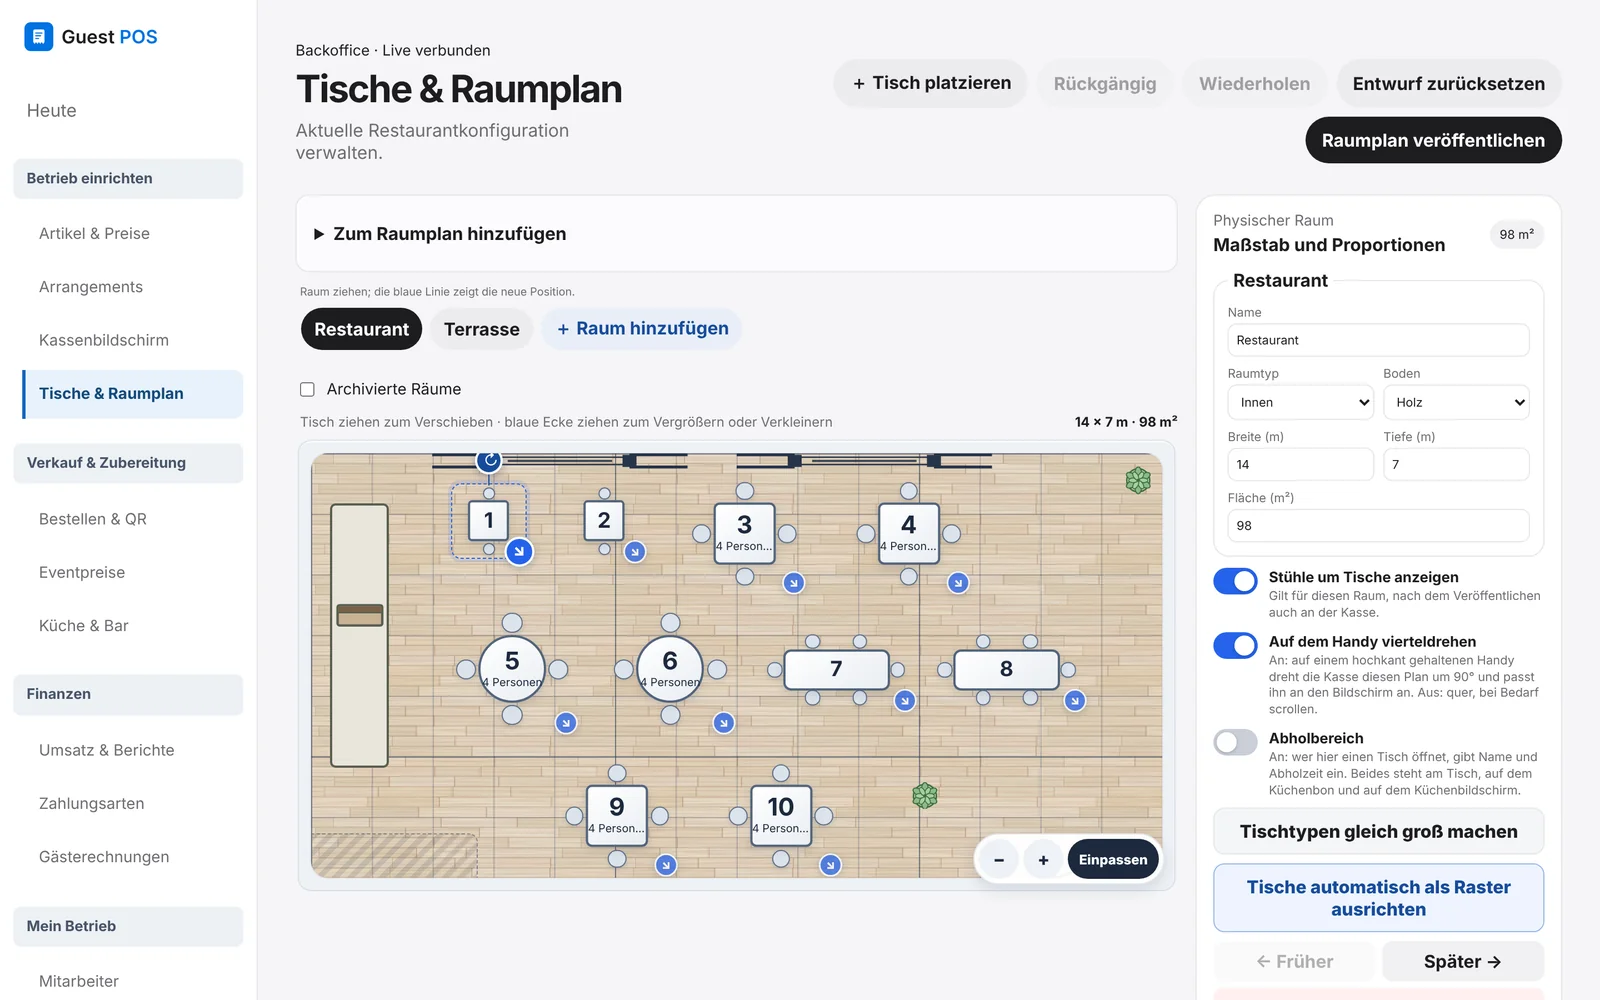The image size is (1600, 1000).
Task: Open the Boden dropdown
Action: pos(1456,402)
